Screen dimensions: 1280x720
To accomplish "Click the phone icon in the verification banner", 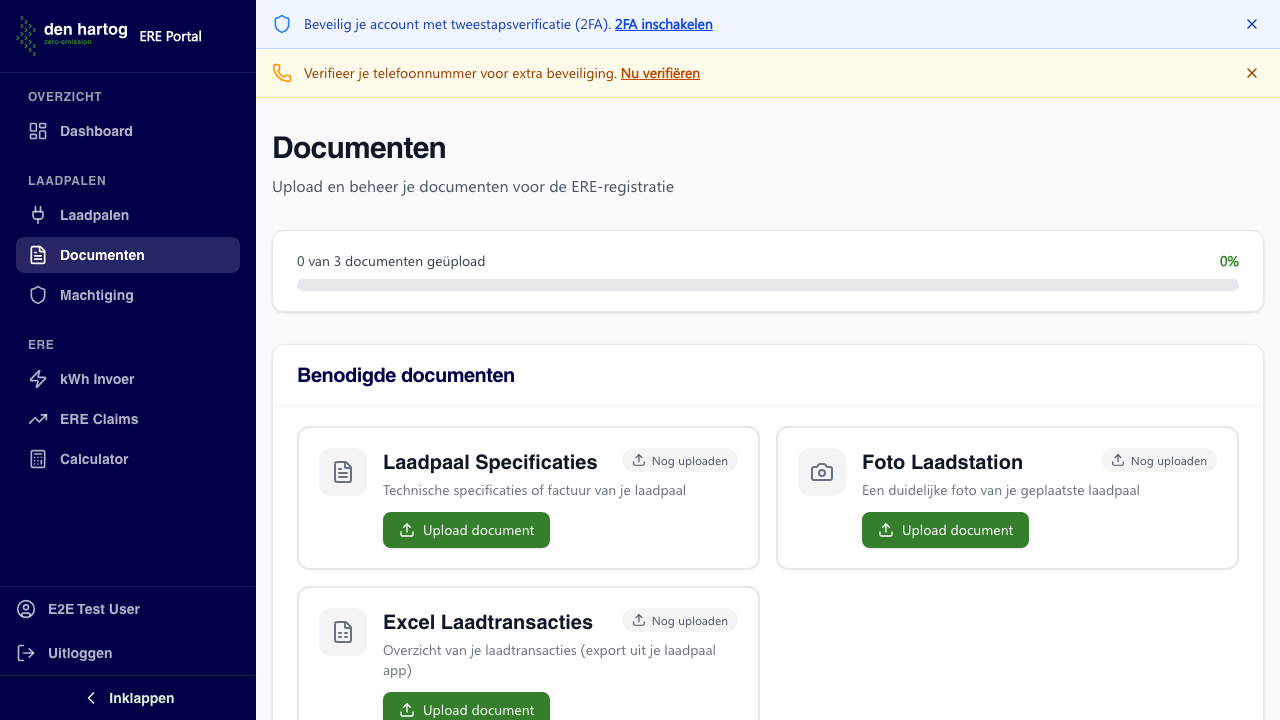I will pyautogui.click(x=282, y=73).
